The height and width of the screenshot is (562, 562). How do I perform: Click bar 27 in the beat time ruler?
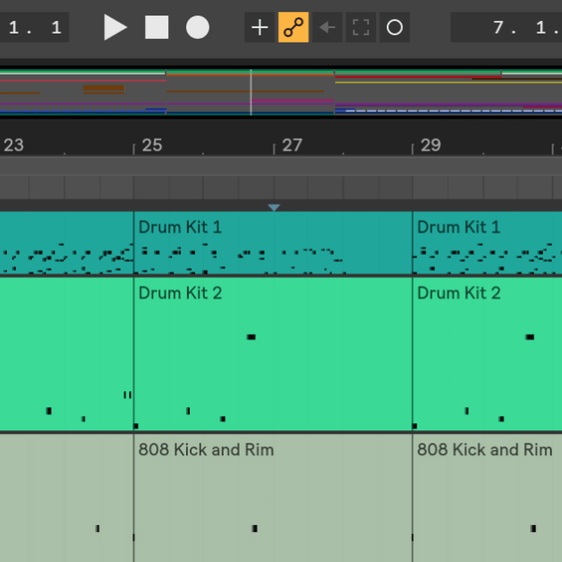click(x=292, y=145)
